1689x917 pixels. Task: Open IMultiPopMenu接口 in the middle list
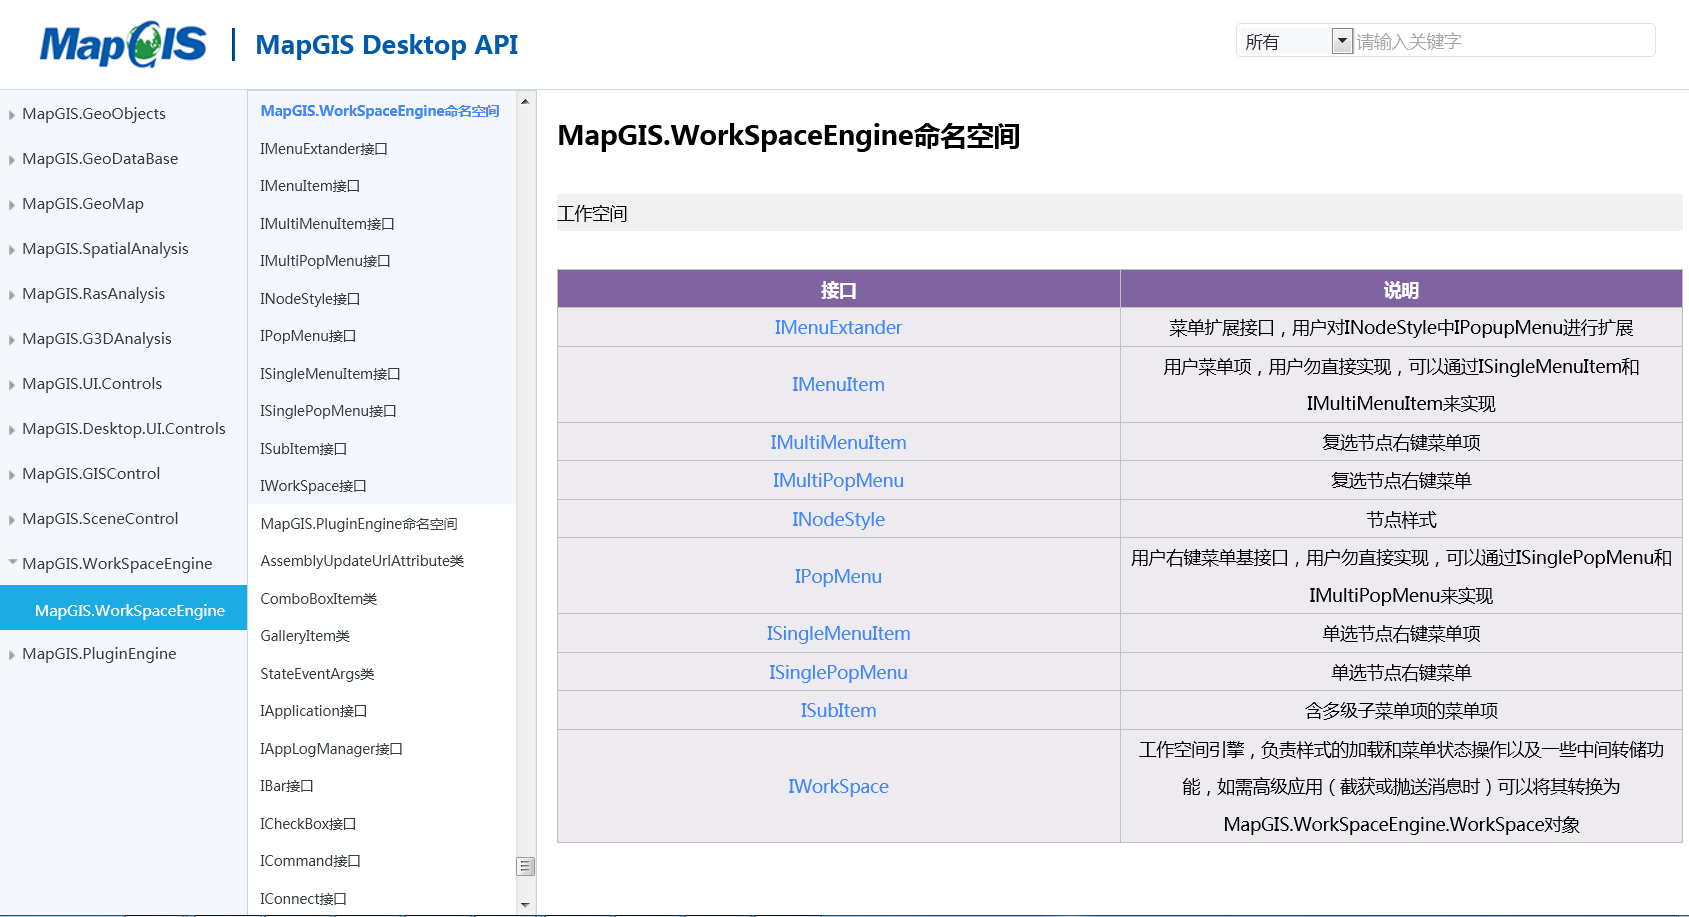(325, 261)
